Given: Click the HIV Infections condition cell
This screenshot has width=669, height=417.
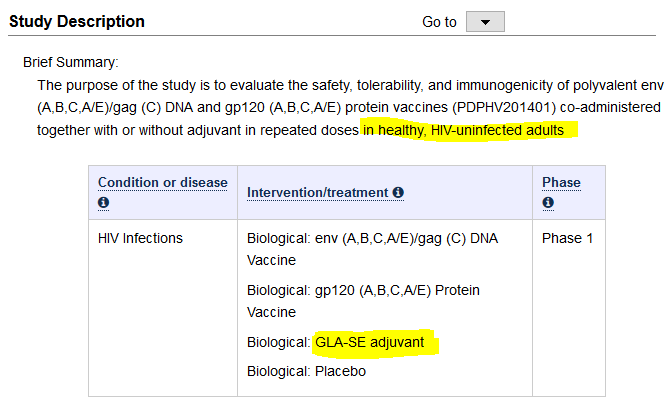Looking at the screenshot, I should 140,238.
